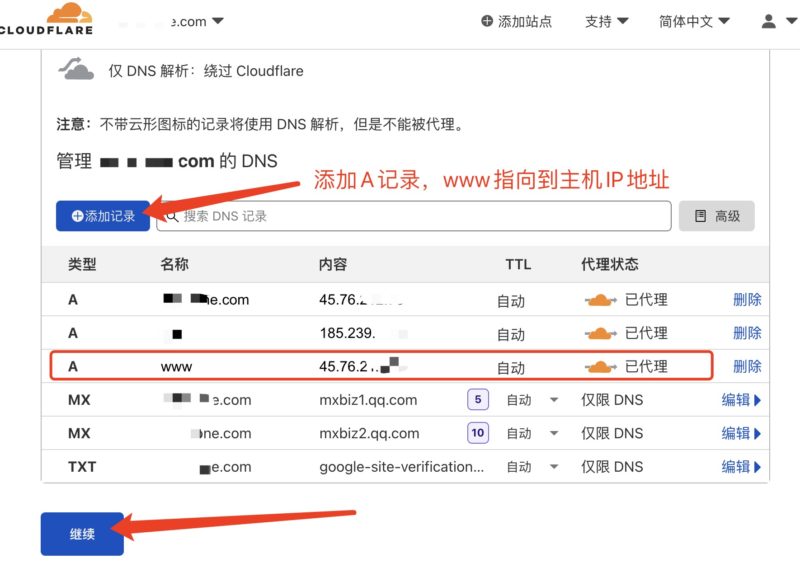Viewport: 800px width, 572px height.
Task: Toggle proxy cloud for the www A record
Action: [x=601, y=367]
